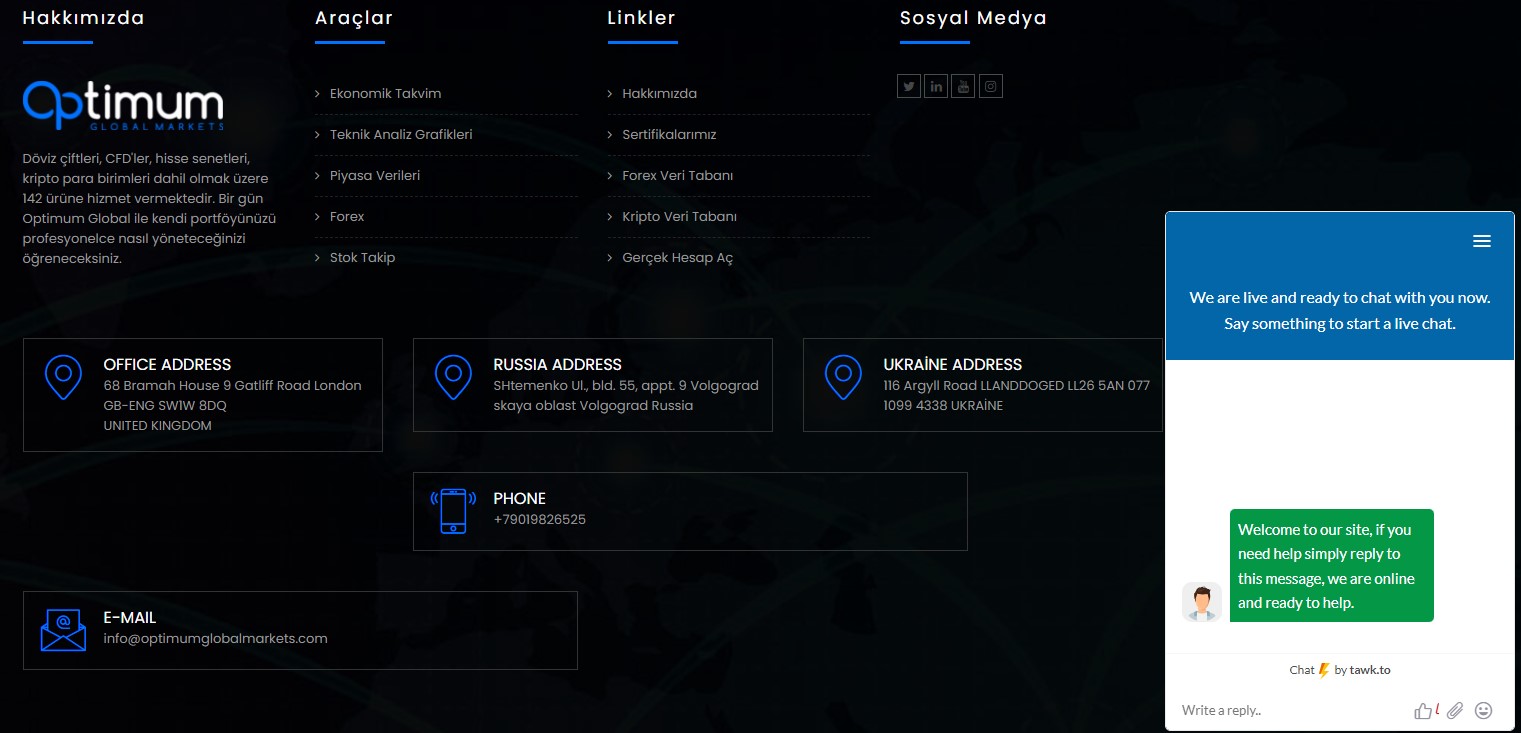This screenshot has height=733, width=1521.
Task: Click the chat agent avatar
Action: pos(1202,602)
